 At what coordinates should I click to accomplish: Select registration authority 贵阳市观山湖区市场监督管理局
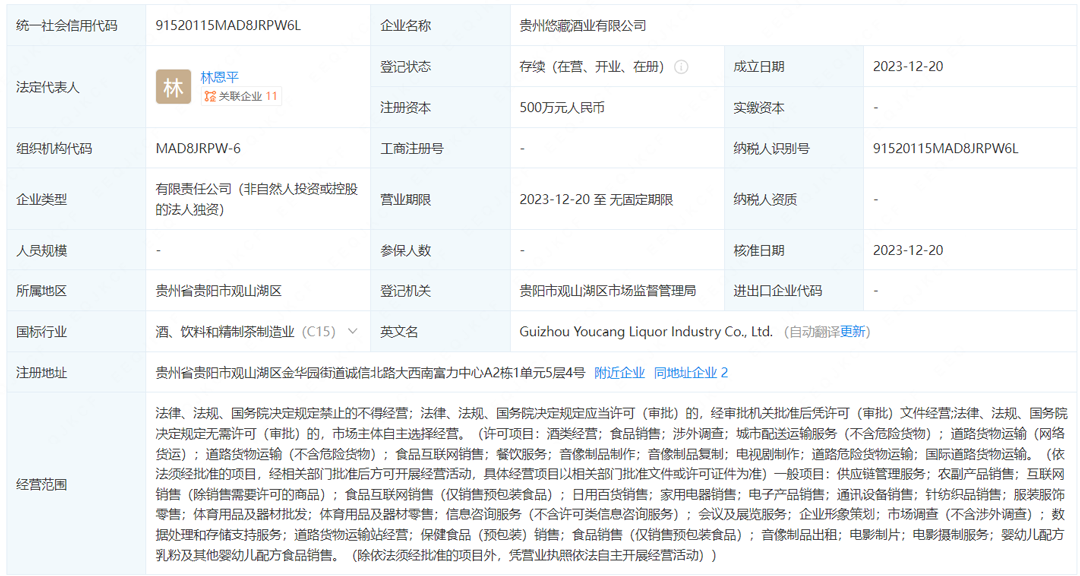(608, 291)
